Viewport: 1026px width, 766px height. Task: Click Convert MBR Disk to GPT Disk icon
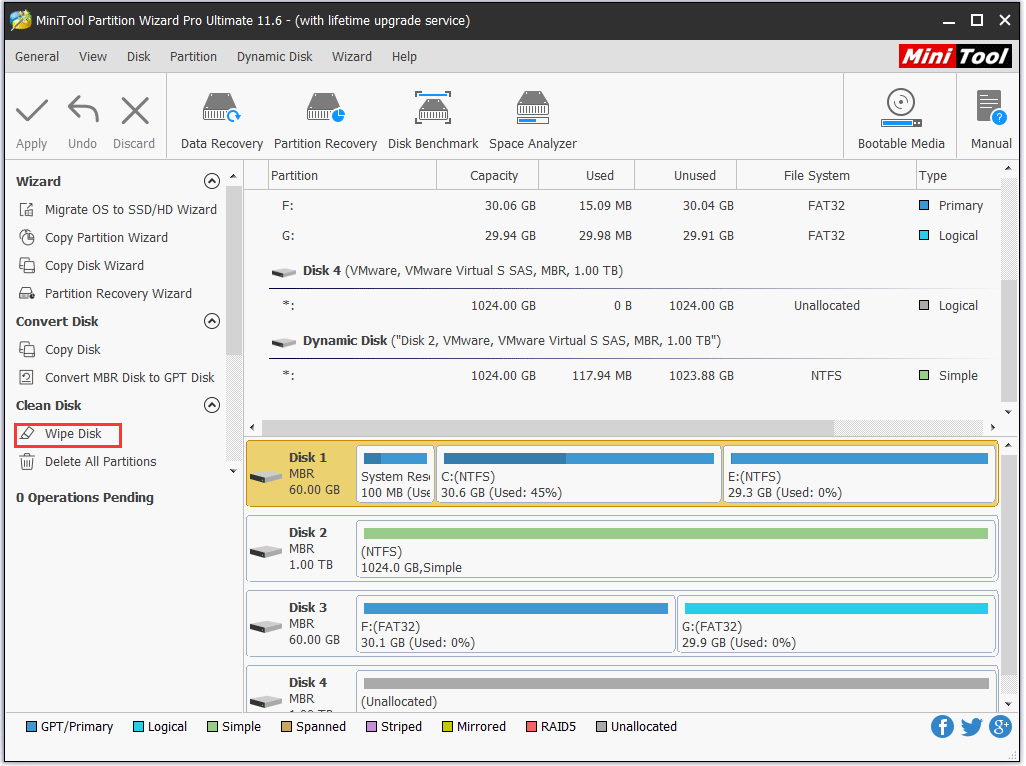pyautogui.click(x=27, y=377)
